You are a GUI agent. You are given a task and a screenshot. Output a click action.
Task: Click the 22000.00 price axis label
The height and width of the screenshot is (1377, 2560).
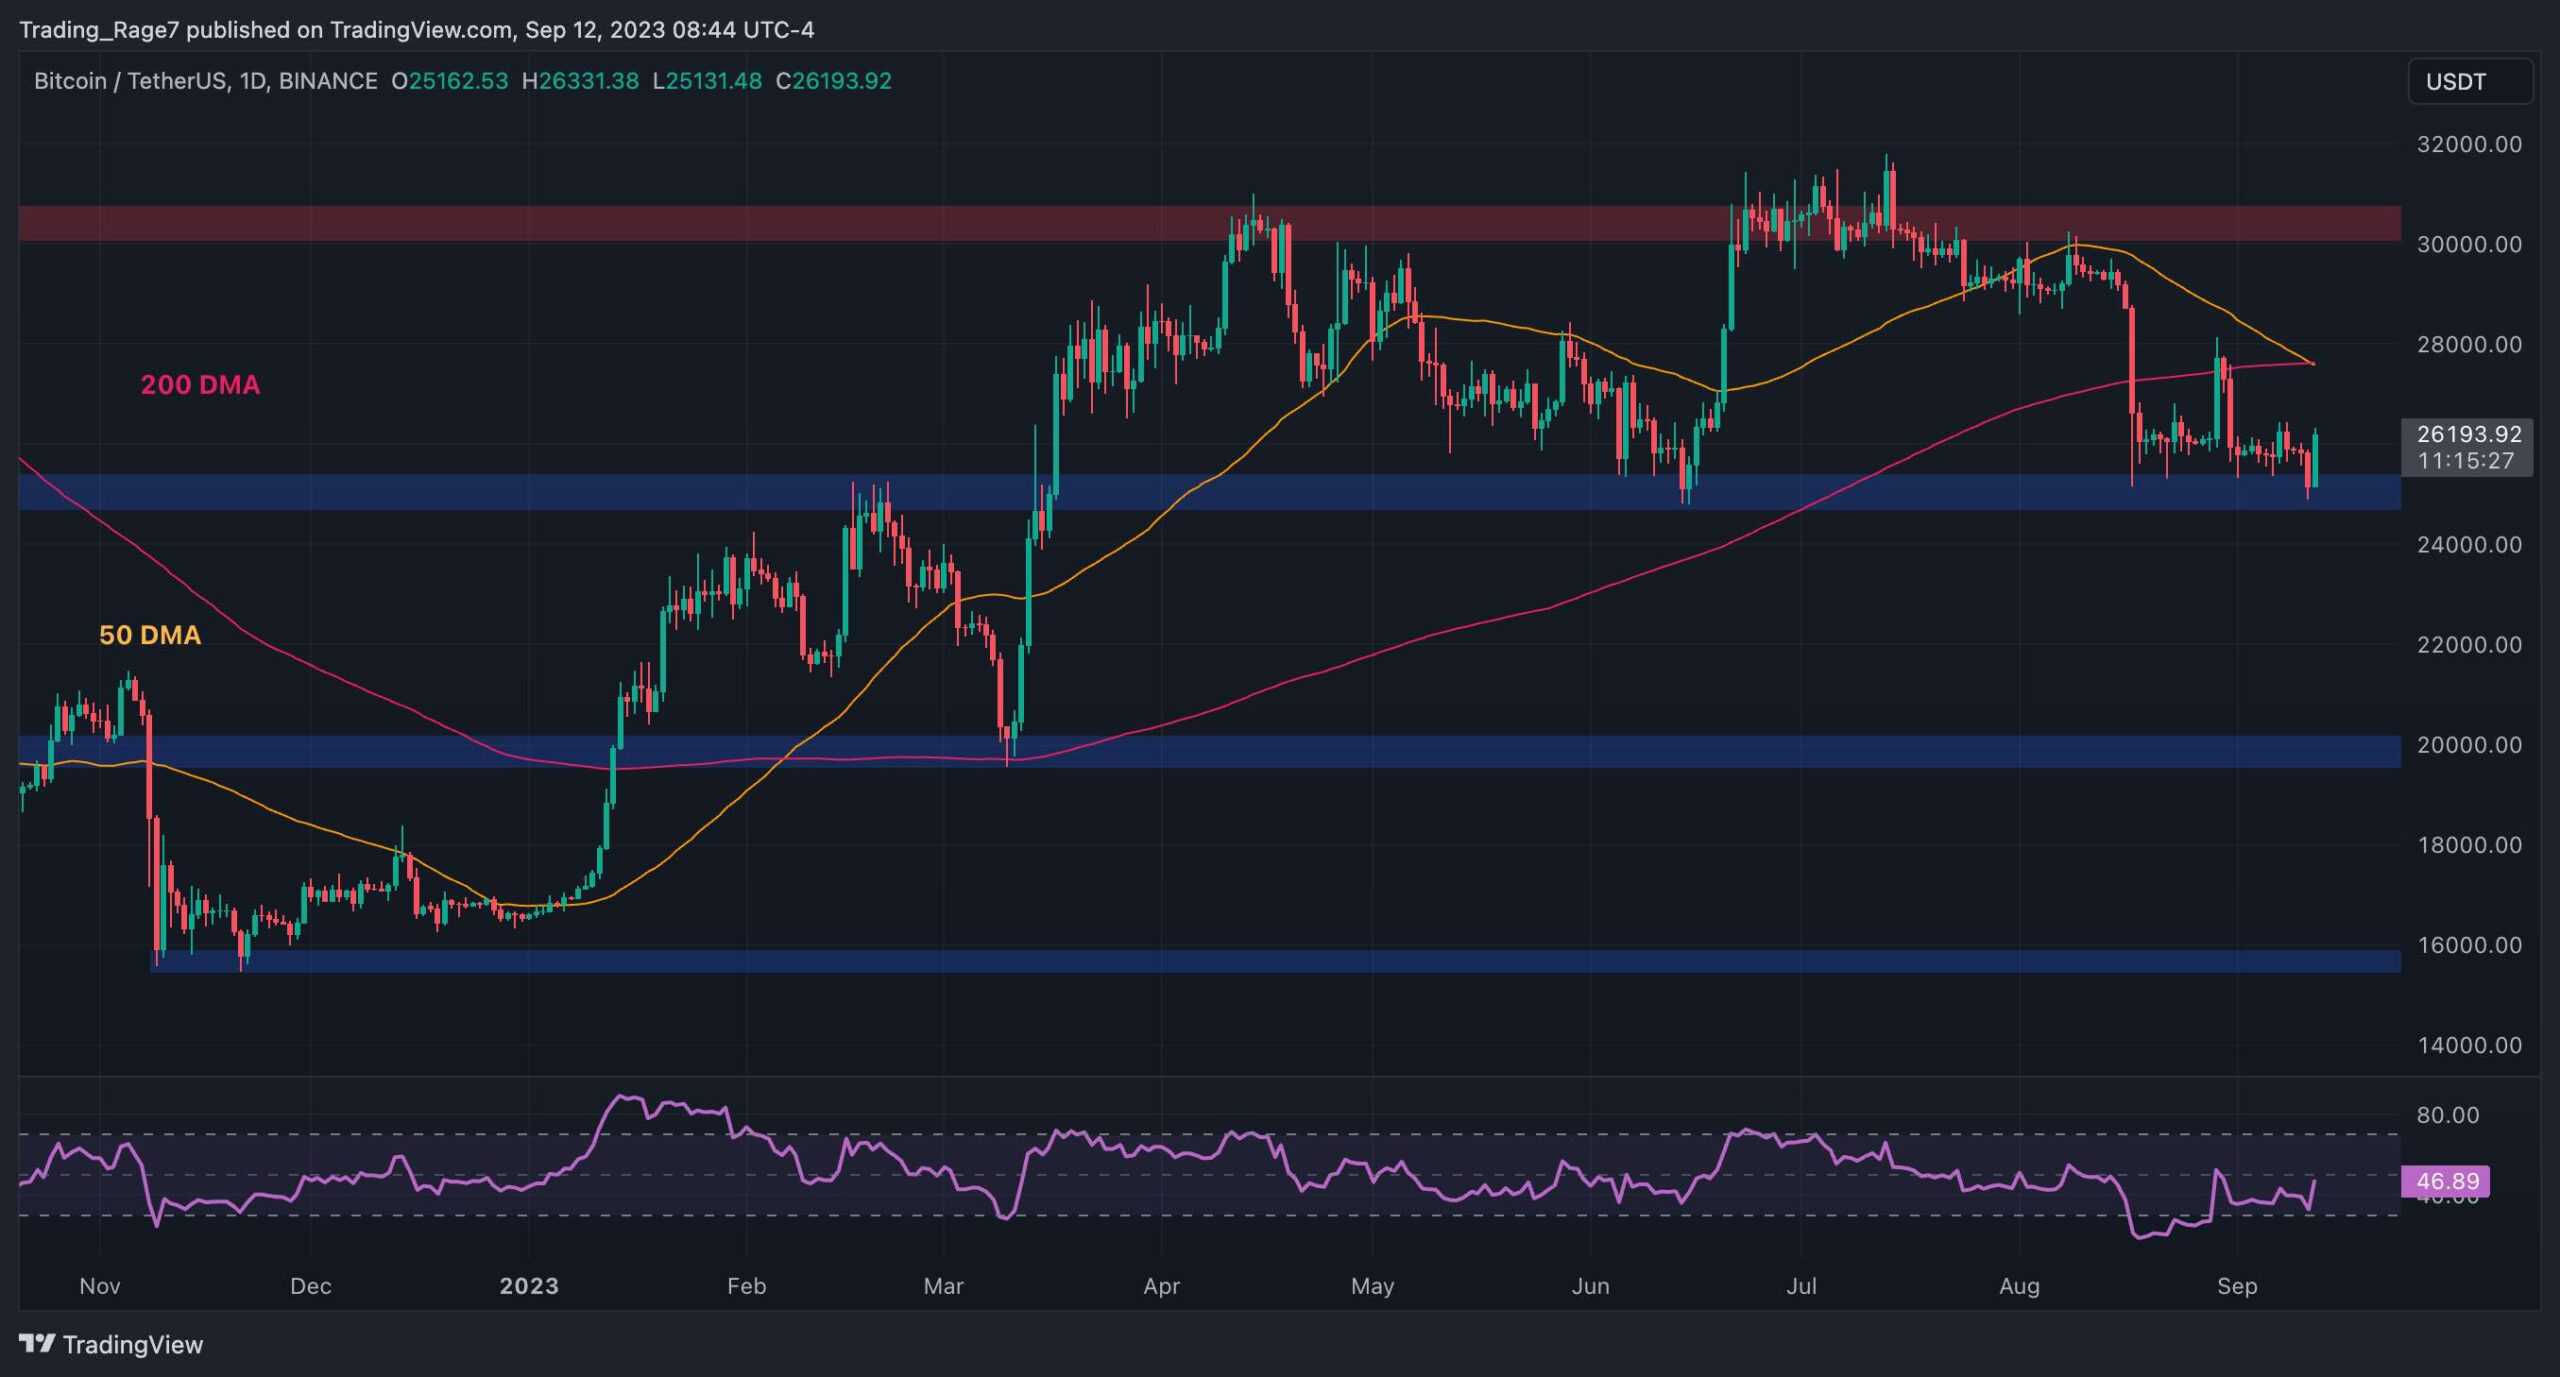pos(2469,645)
